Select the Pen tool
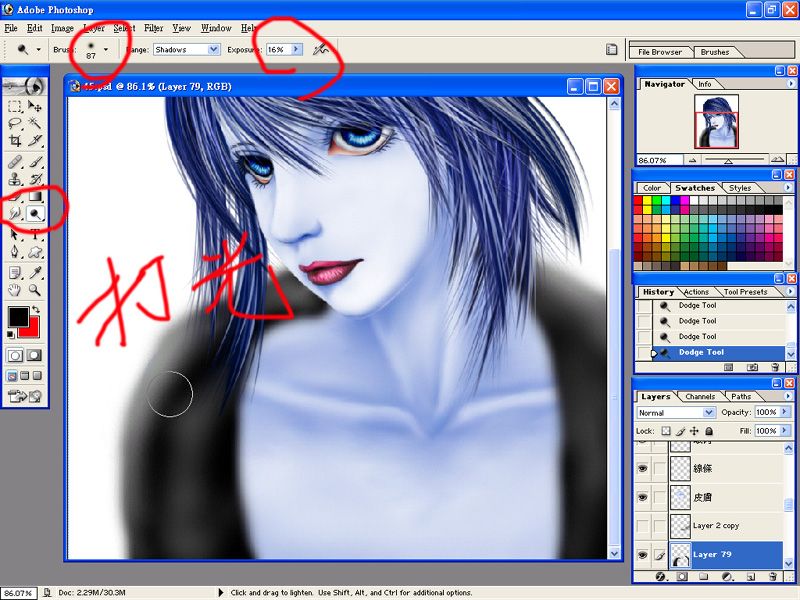This screenshot has height=600, width=800. tap(15, 252)
